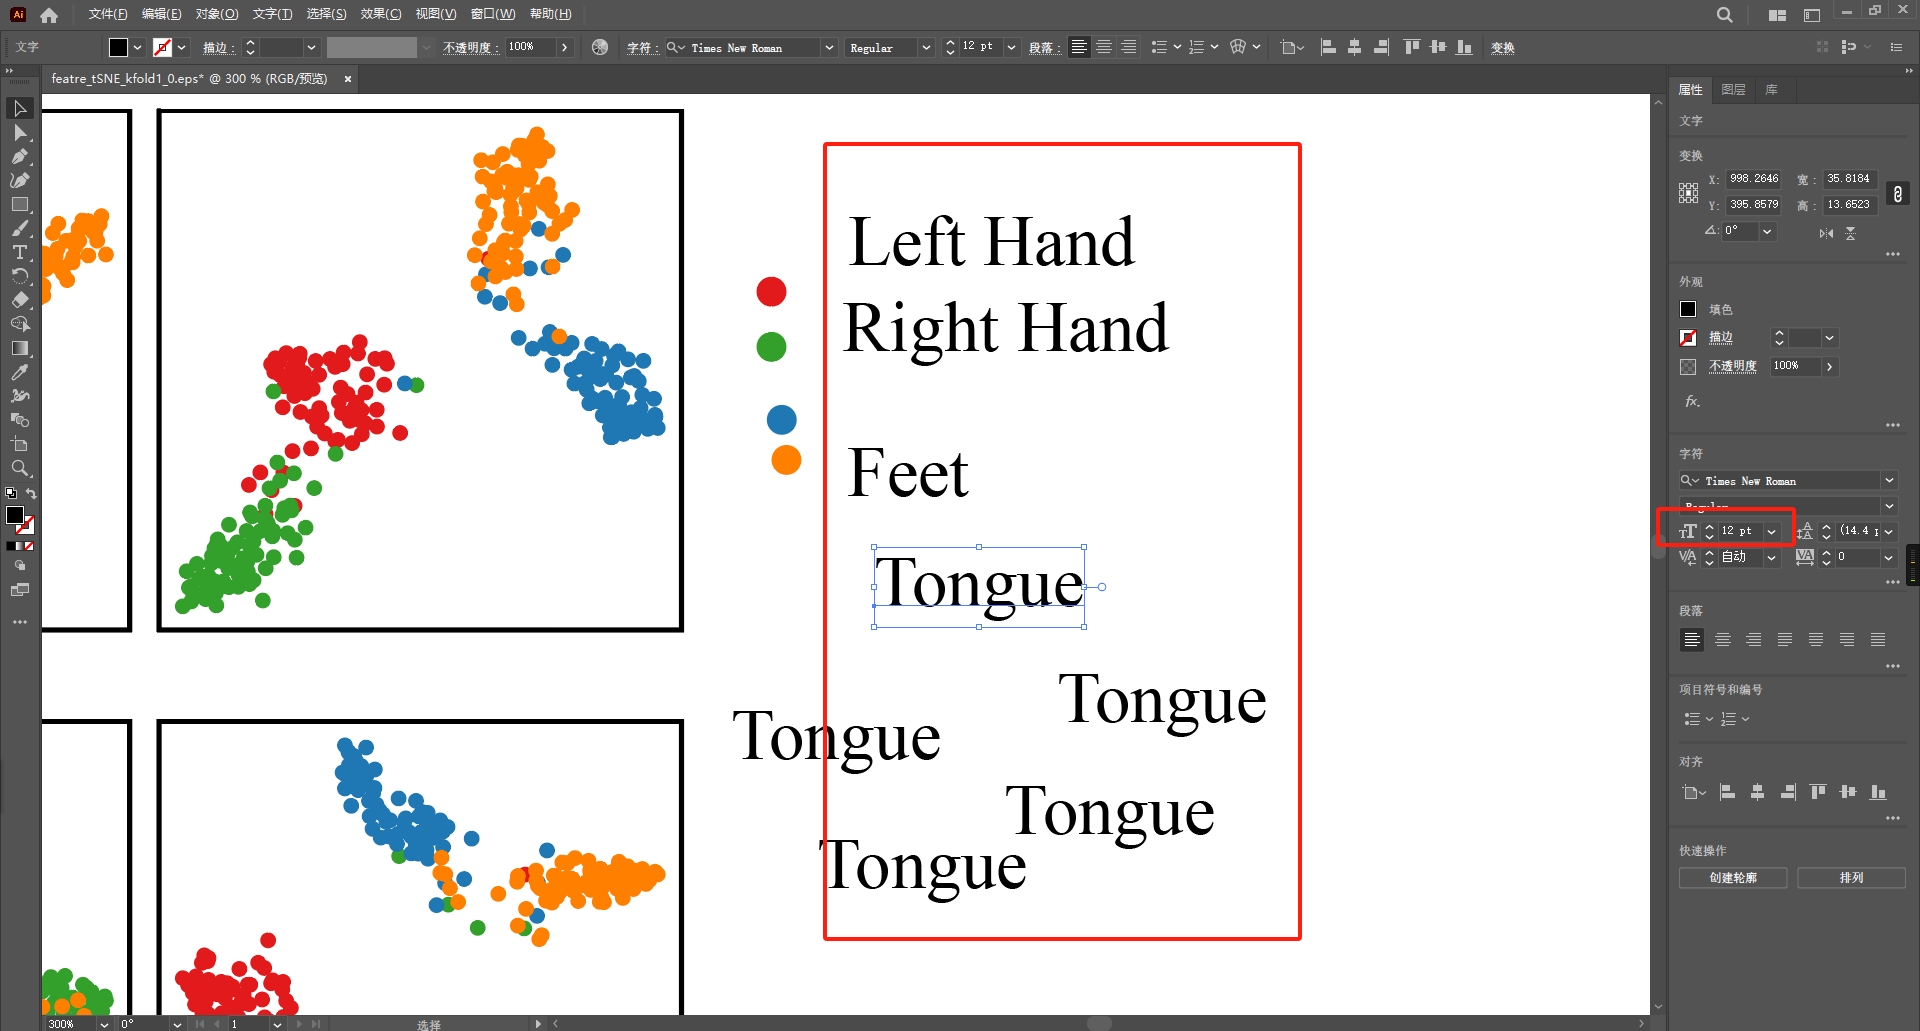Select the Eyedropper tool

20,372
